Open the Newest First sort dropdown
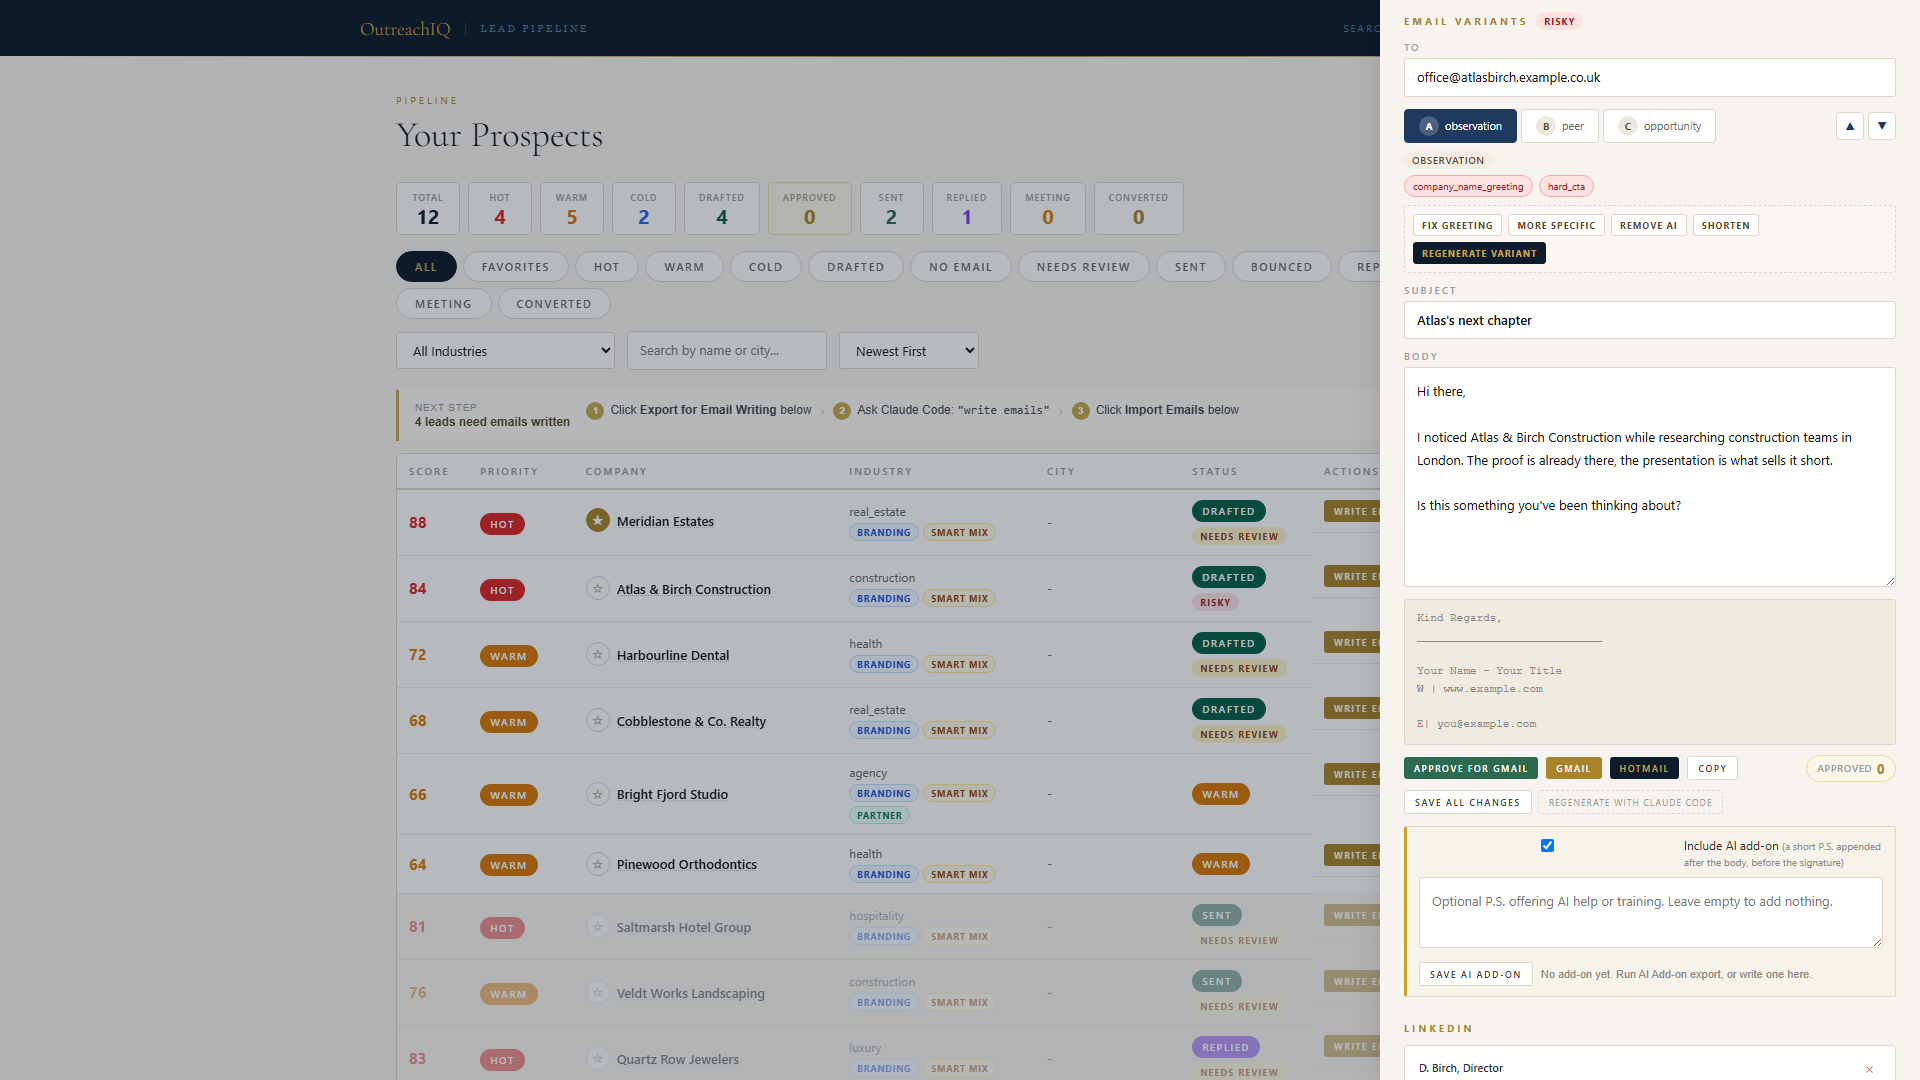Image resolution: width=1920 pixels, height=1080 pixels. (x=909, y=351)
